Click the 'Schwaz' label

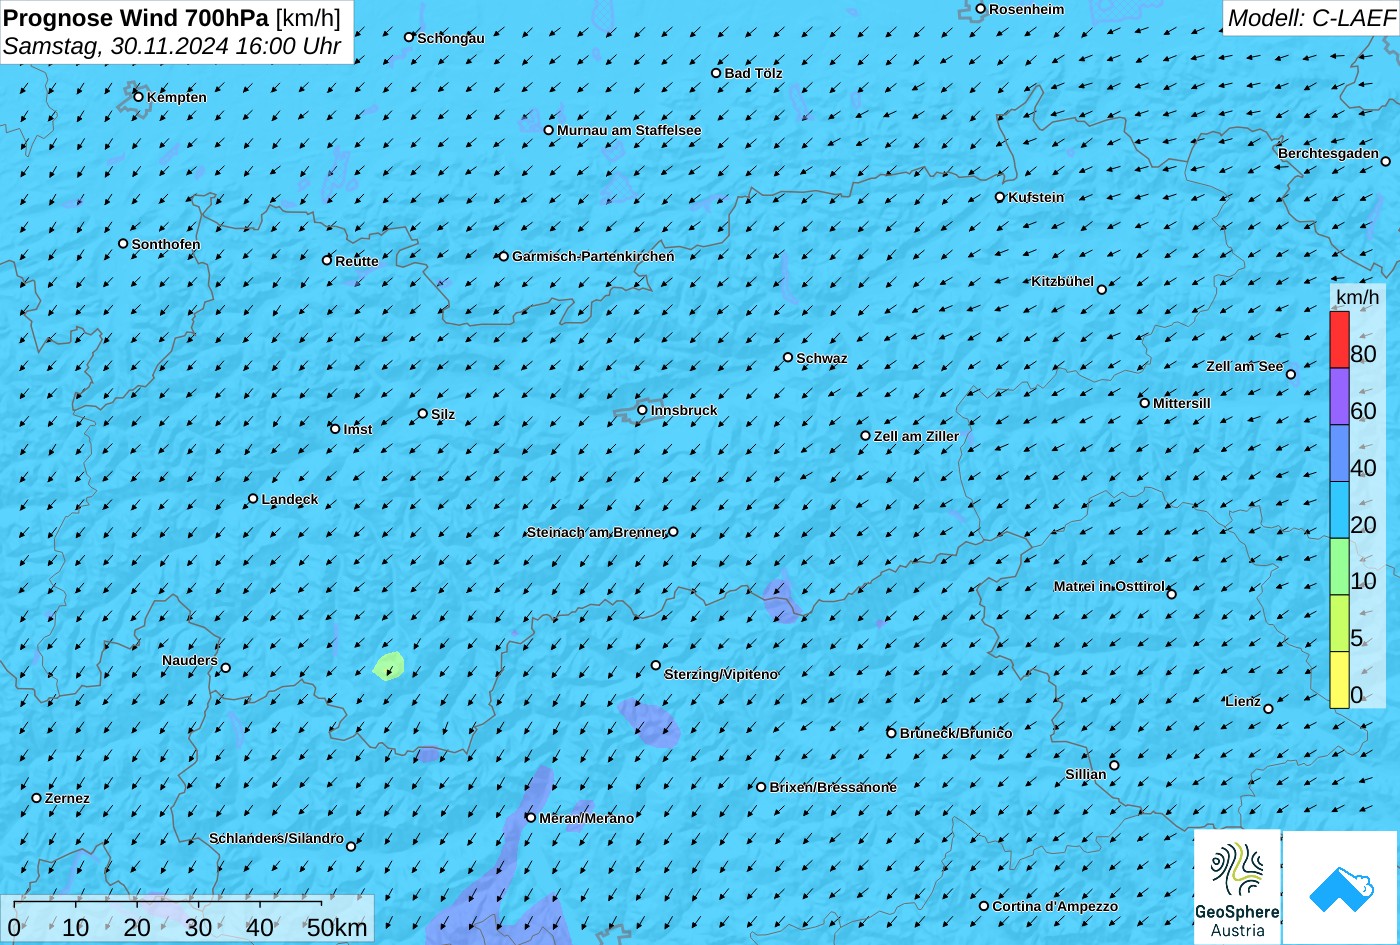(822, 359)
